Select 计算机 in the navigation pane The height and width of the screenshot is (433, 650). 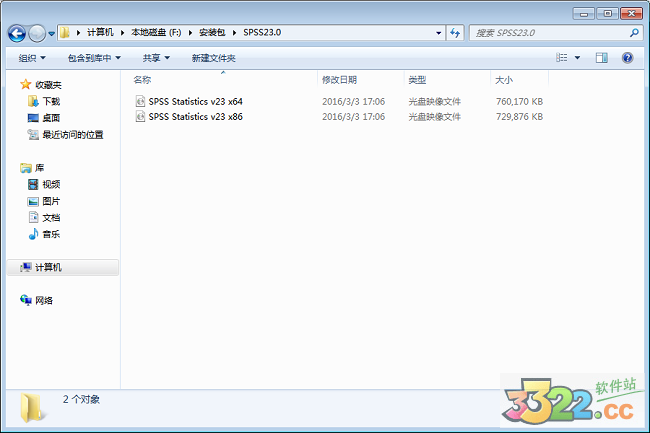[49, 268]
